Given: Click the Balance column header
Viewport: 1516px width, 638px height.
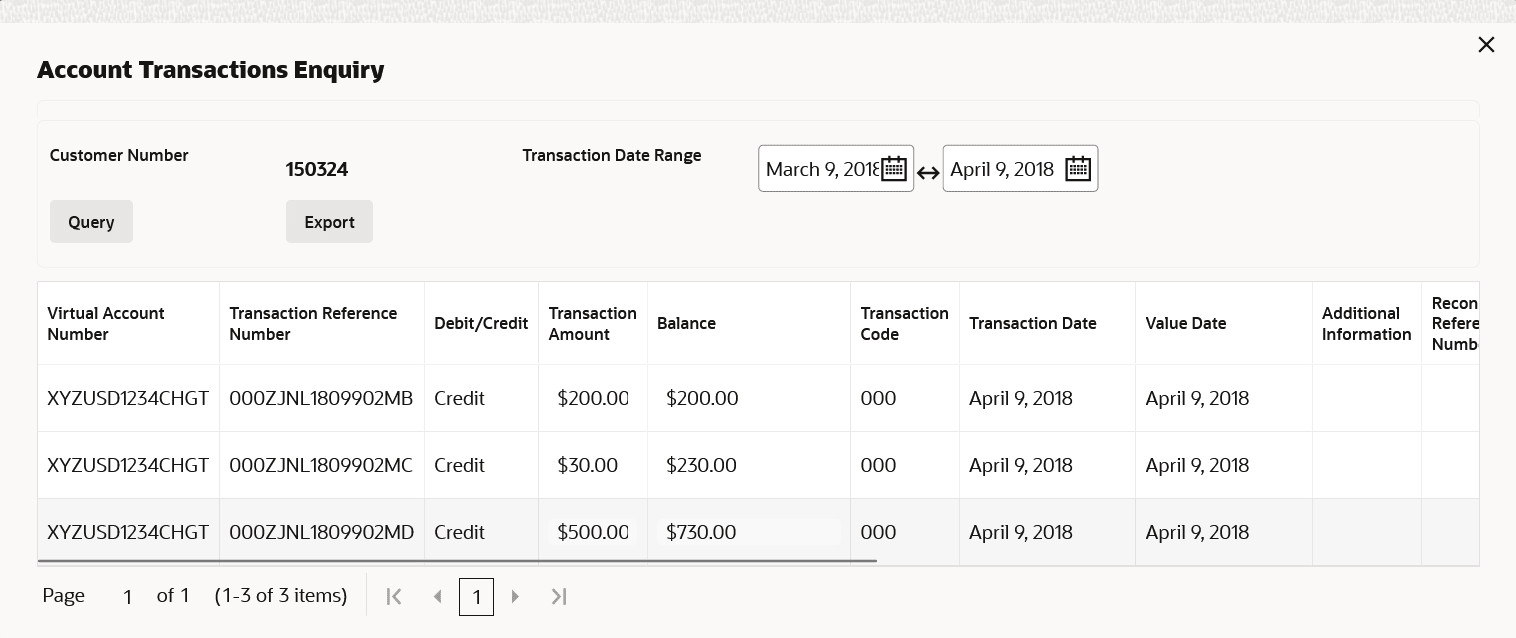Looking at the screenshot, I should point(686,323).
